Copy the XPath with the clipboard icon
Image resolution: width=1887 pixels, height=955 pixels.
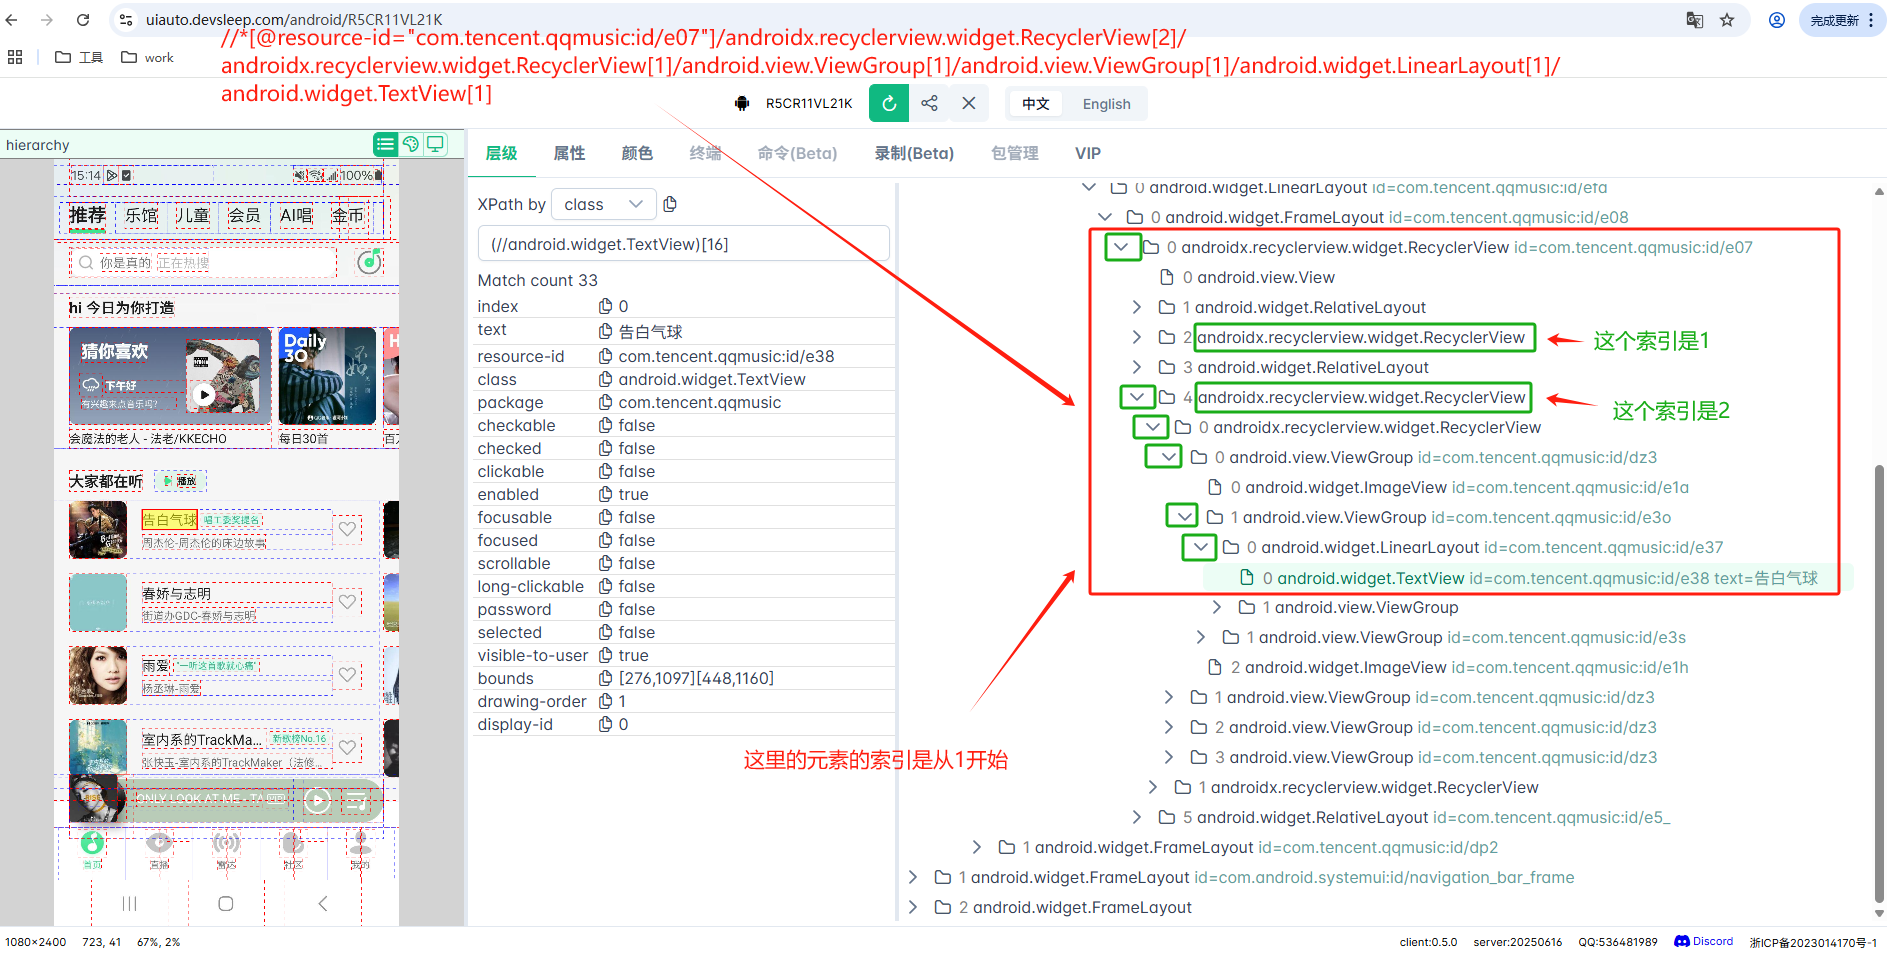click(670, 203)
